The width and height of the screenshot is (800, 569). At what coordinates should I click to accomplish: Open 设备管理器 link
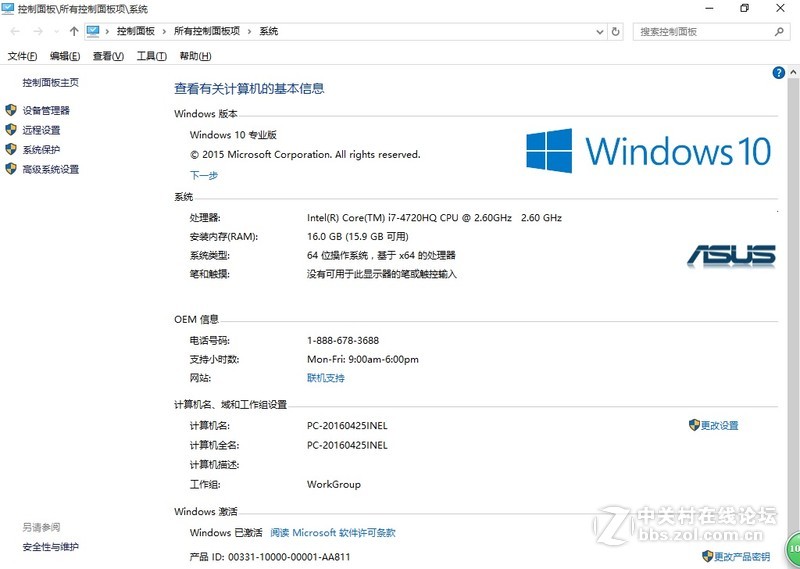point(46,110)
